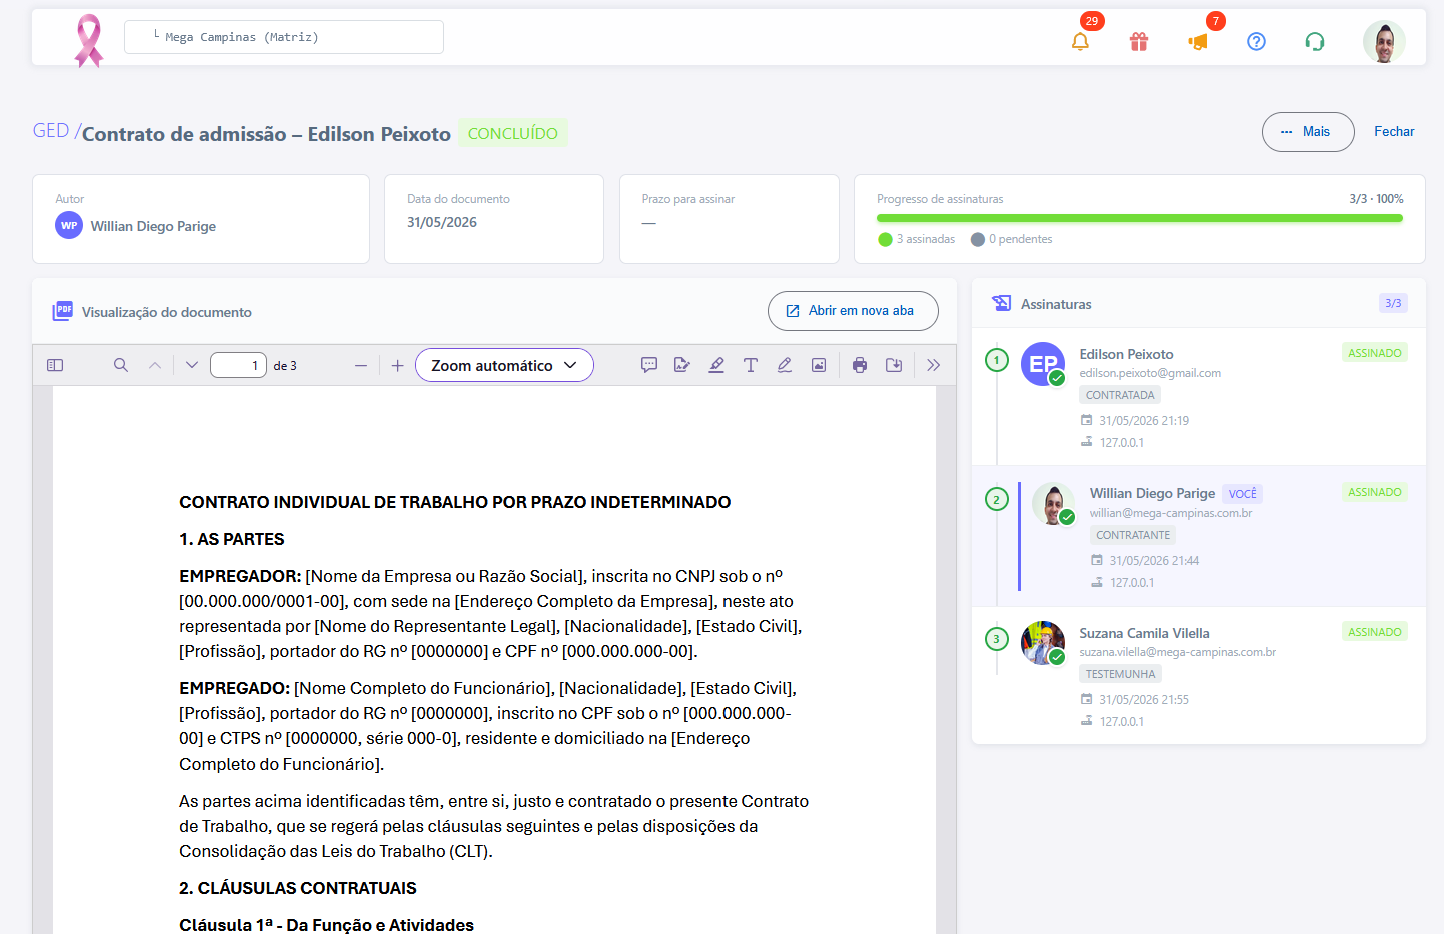Open the Mega Campinas (Matriz) company selector
The width and height of the screenshot is (1444, 934).
pyautogui.click(x=284, y=37)
